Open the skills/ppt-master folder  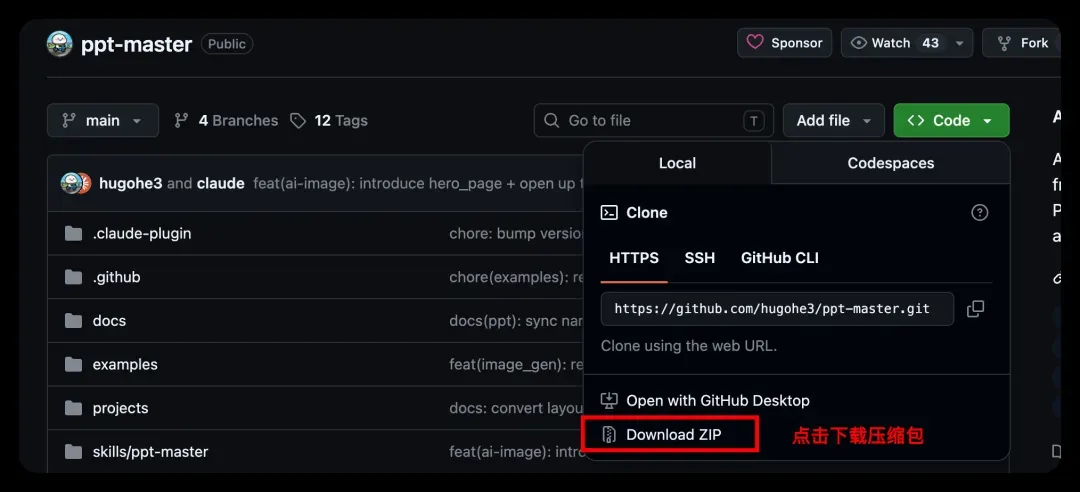150,452
